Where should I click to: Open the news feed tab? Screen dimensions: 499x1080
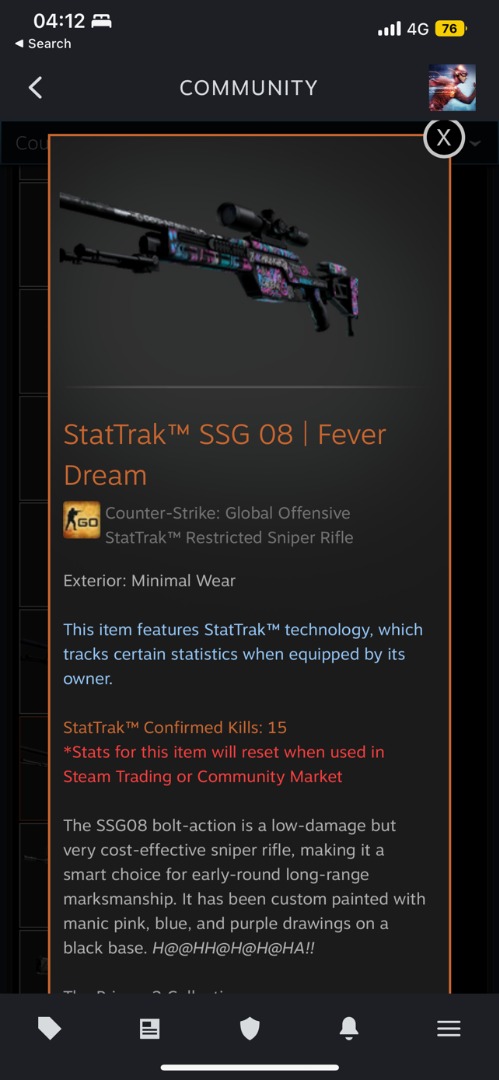pyautogui.click(x=150, y=1028)
